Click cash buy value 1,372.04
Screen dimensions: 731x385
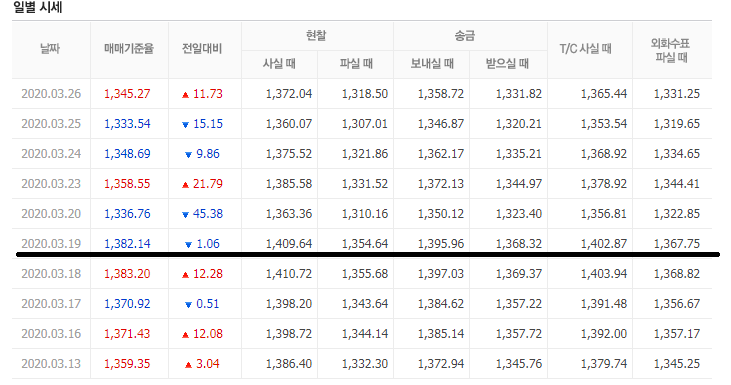click(289, 94)
